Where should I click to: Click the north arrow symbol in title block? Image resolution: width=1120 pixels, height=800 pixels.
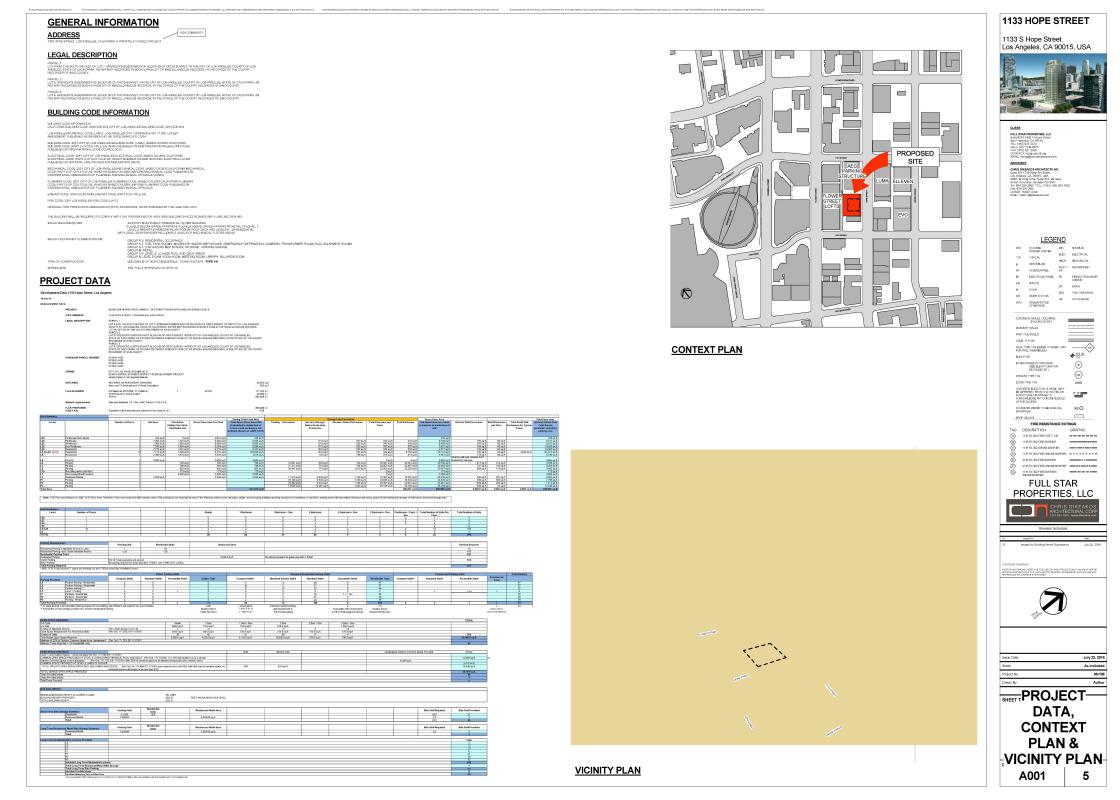point(1053,601)
